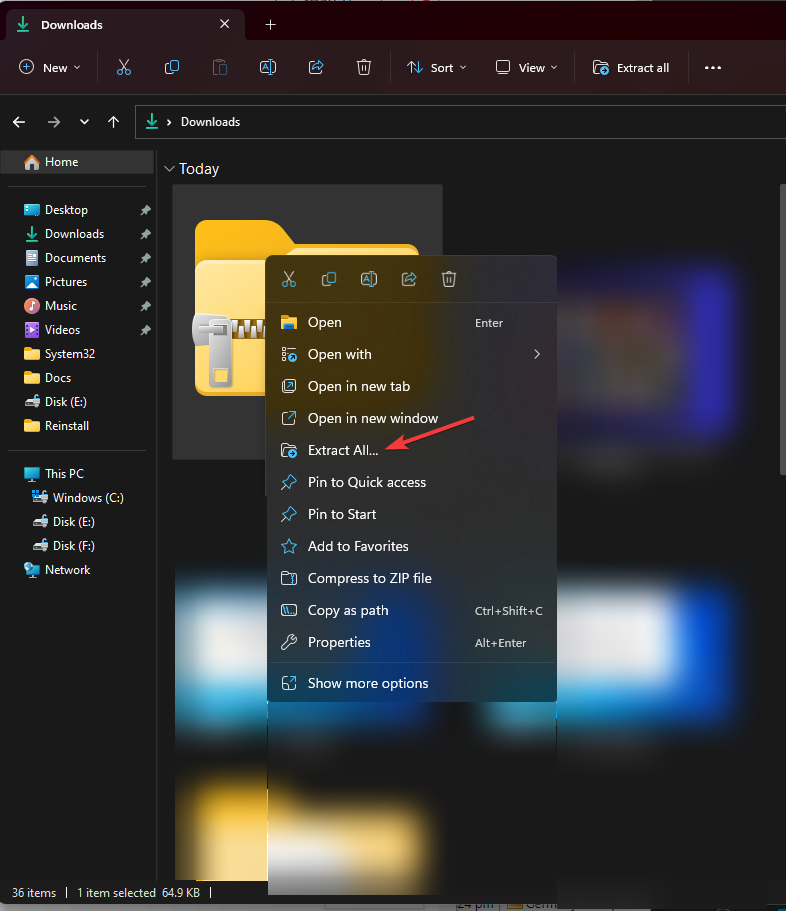The width and height of the screenshot is (786, 911).
Task: Unpin Music using its pin icon
Action: [x=145, y=306]
